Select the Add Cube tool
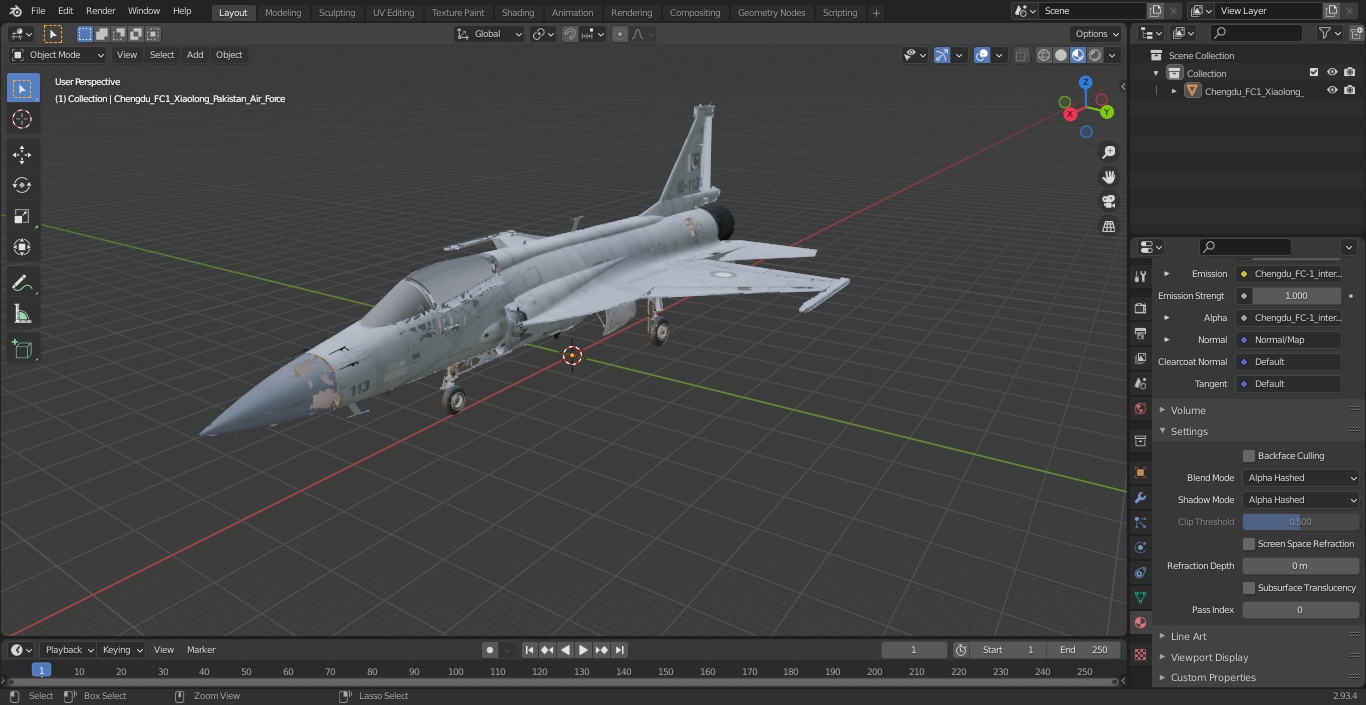 (22, 350)
